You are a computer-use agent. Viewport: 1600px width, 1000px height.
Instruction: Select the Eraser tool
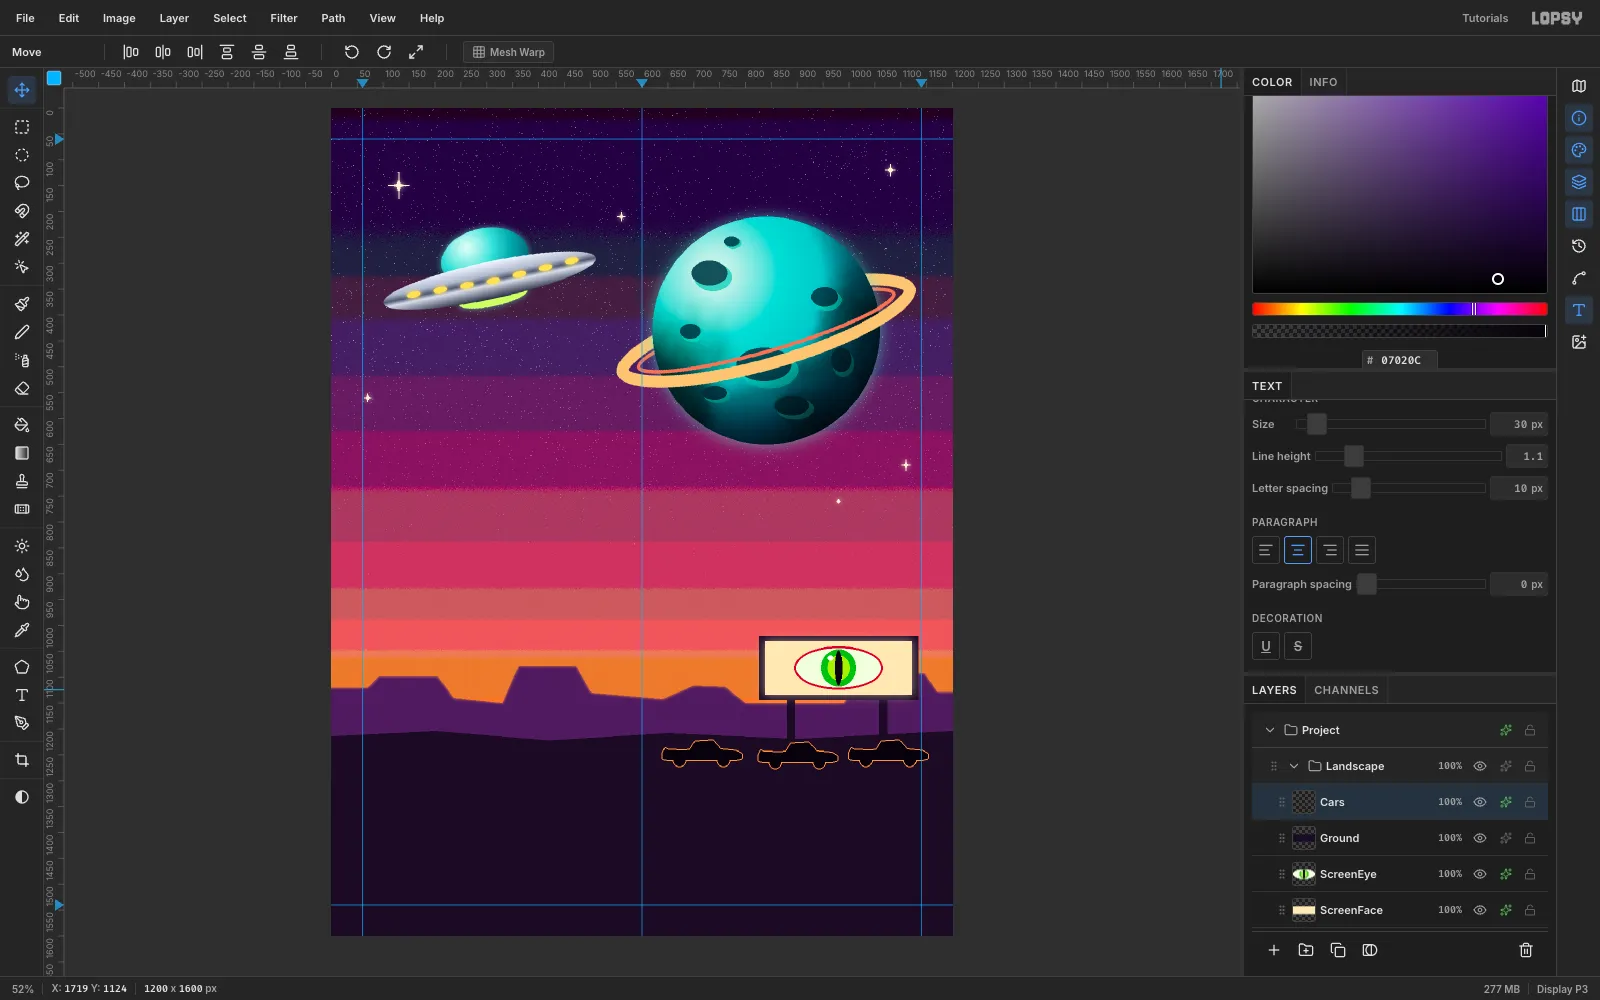tap(22, 388)
